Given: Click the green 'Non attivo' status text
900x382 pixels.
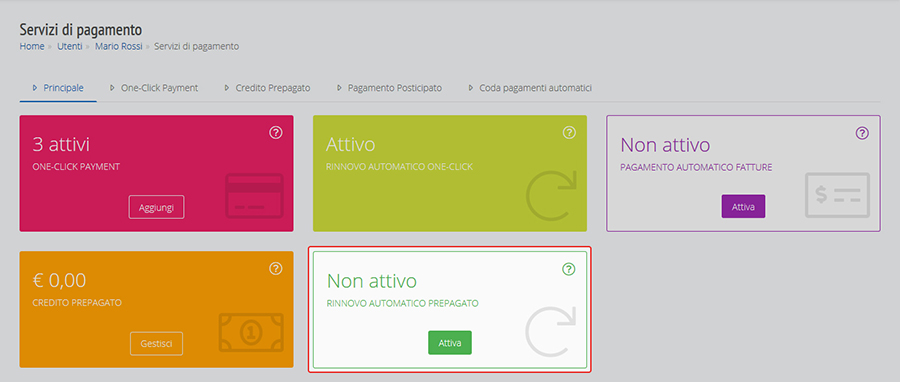Looking at the screenshot, I should tap(371, 281).
